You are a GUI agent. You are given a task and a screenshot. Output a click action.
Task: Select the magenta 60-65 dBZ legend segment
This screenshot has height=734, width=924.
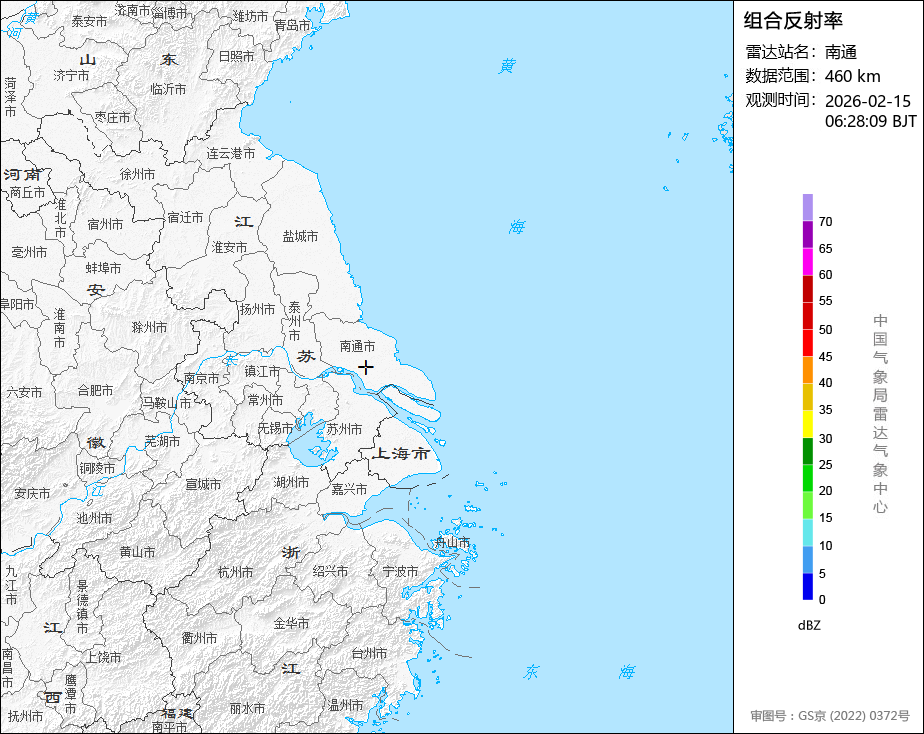(807, 262)
